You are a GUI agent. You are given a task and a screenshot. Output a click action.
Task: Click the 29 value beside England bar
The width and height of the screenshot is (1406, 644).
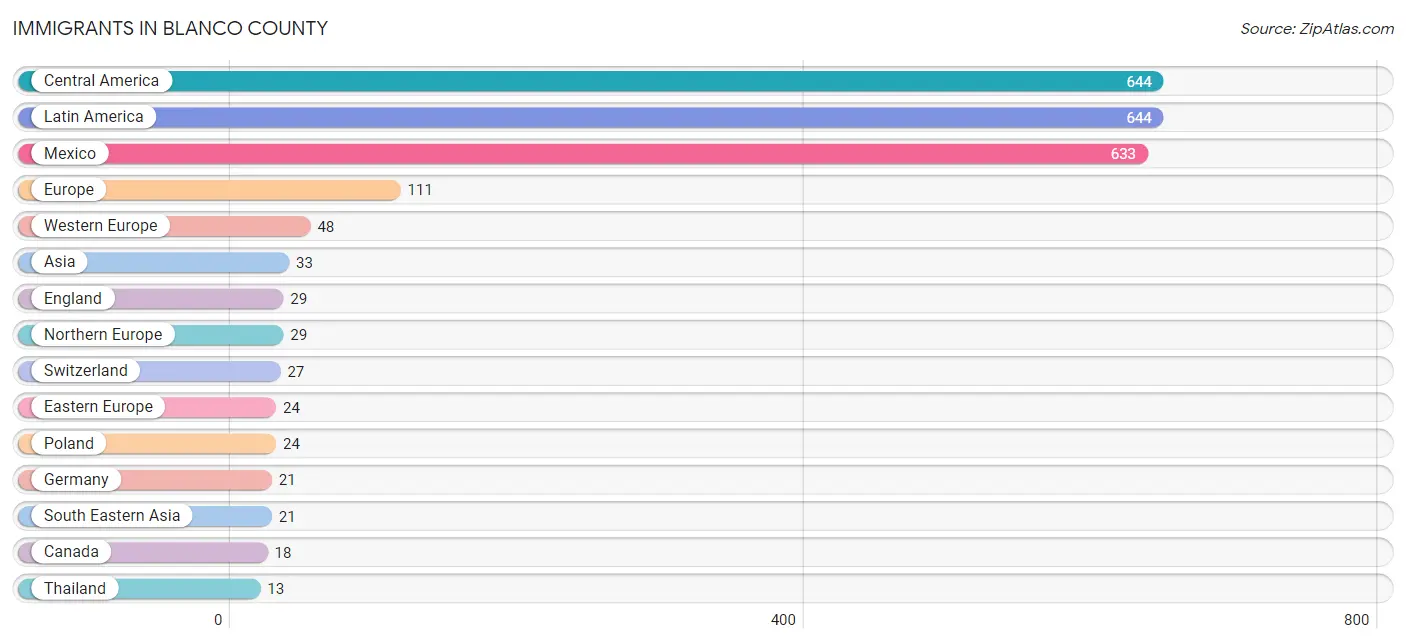point(299,299)
